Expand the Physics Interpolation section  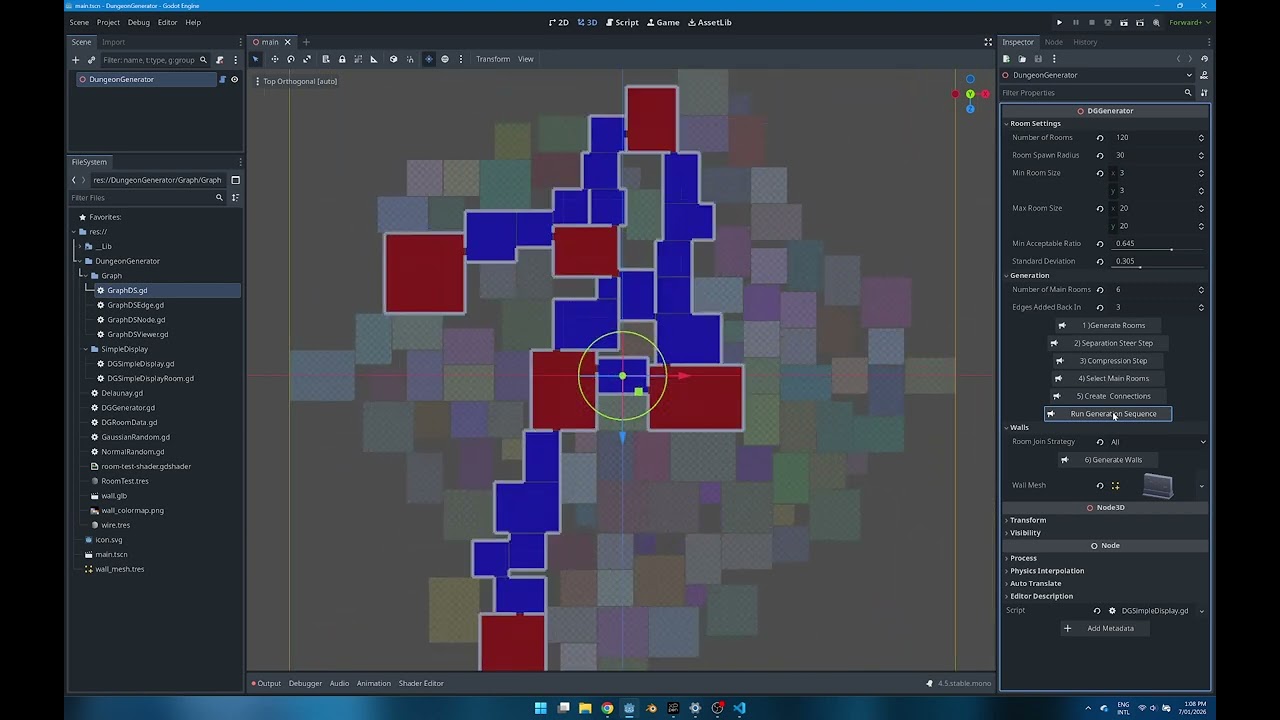pos(1046,571)
